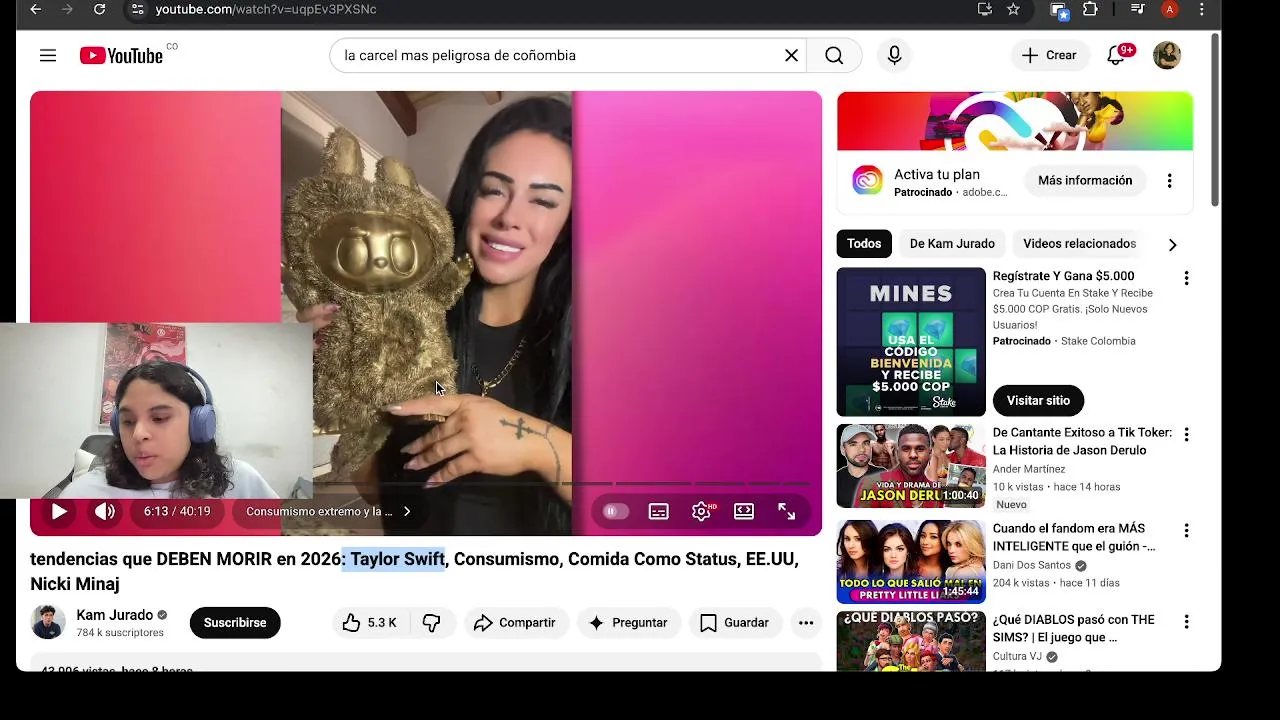Share the video with Compartir
The height and width of the screenshot is (720, 1280).
point(515,623)
